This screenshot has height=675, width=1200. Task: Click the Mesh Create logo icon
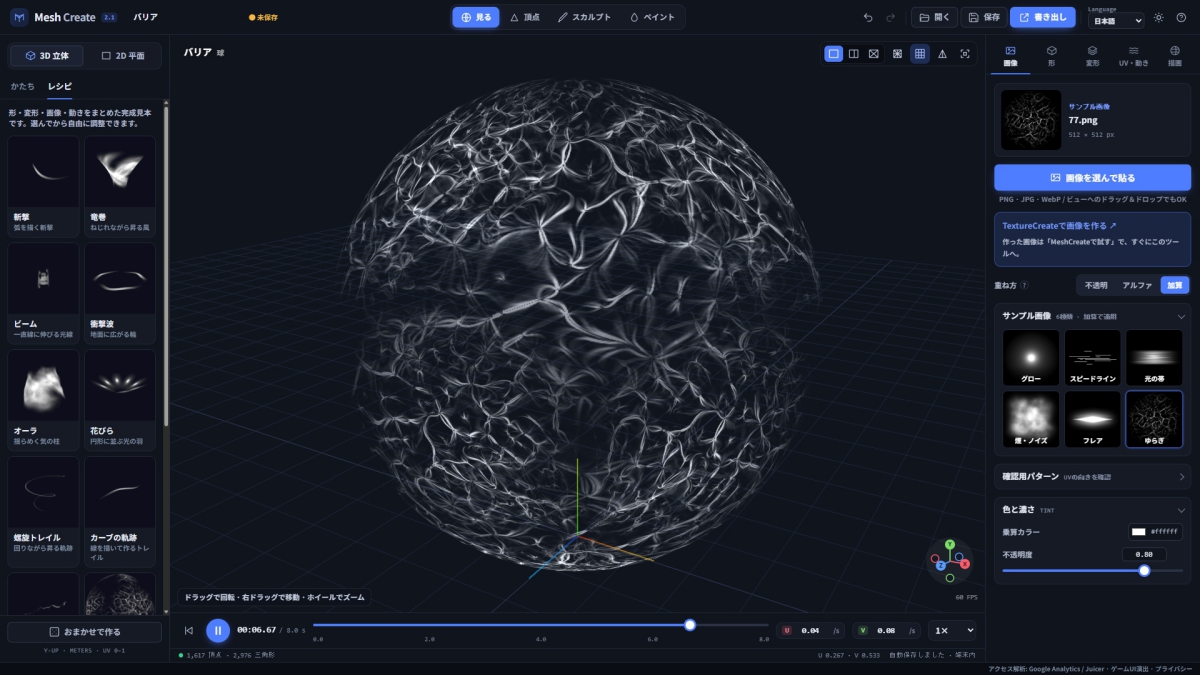click(19, 17)
